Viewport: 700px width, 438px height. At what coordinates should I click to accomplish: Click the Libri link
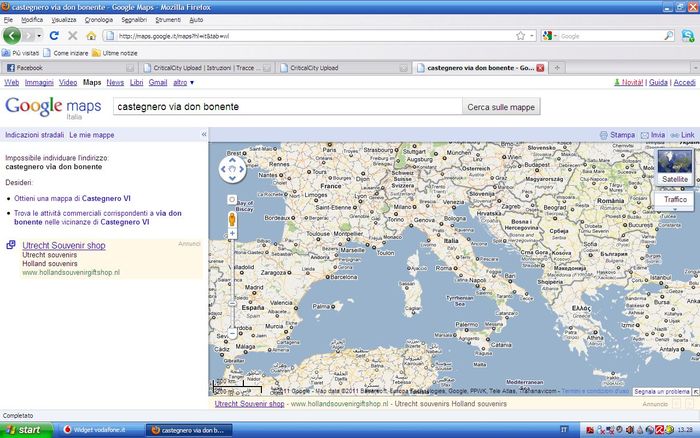(x=136, y=82)
